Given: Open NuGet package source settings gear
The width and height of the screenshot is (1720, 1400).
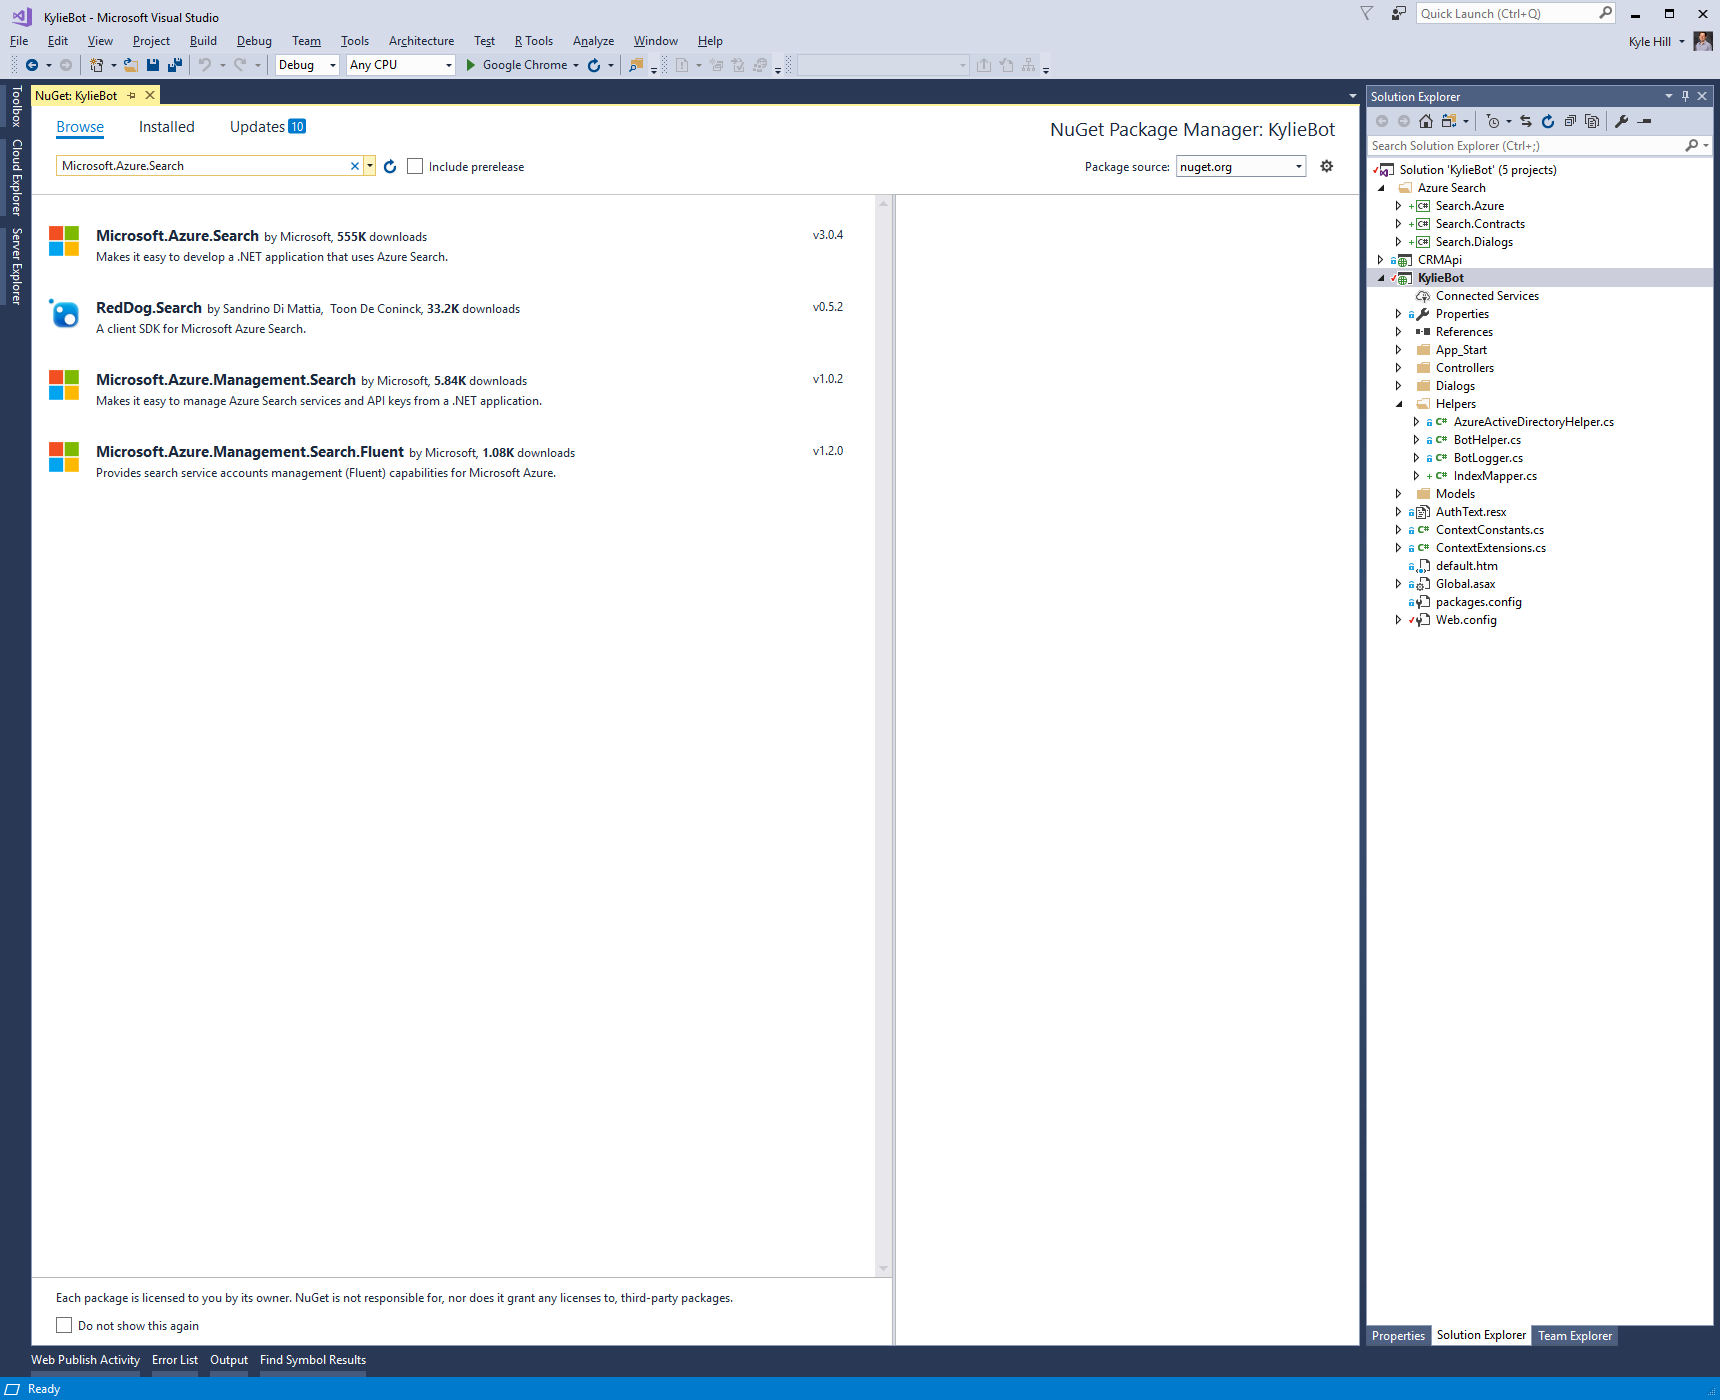Looking at the screenshot, I should [1327, 166].
